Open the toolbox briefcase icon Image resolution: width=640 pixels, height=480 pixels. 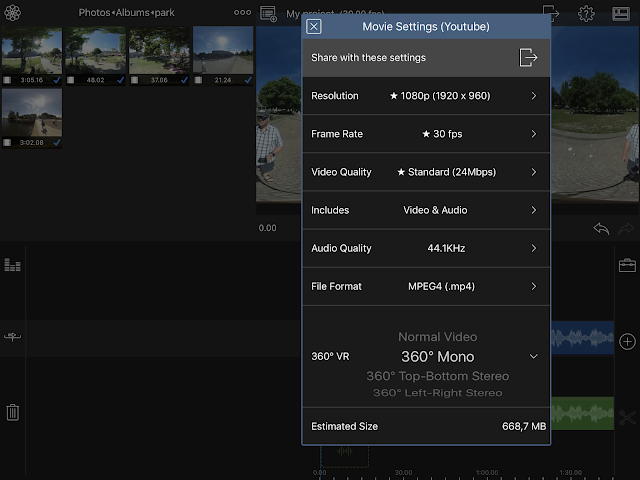click(x=627, y=265)
